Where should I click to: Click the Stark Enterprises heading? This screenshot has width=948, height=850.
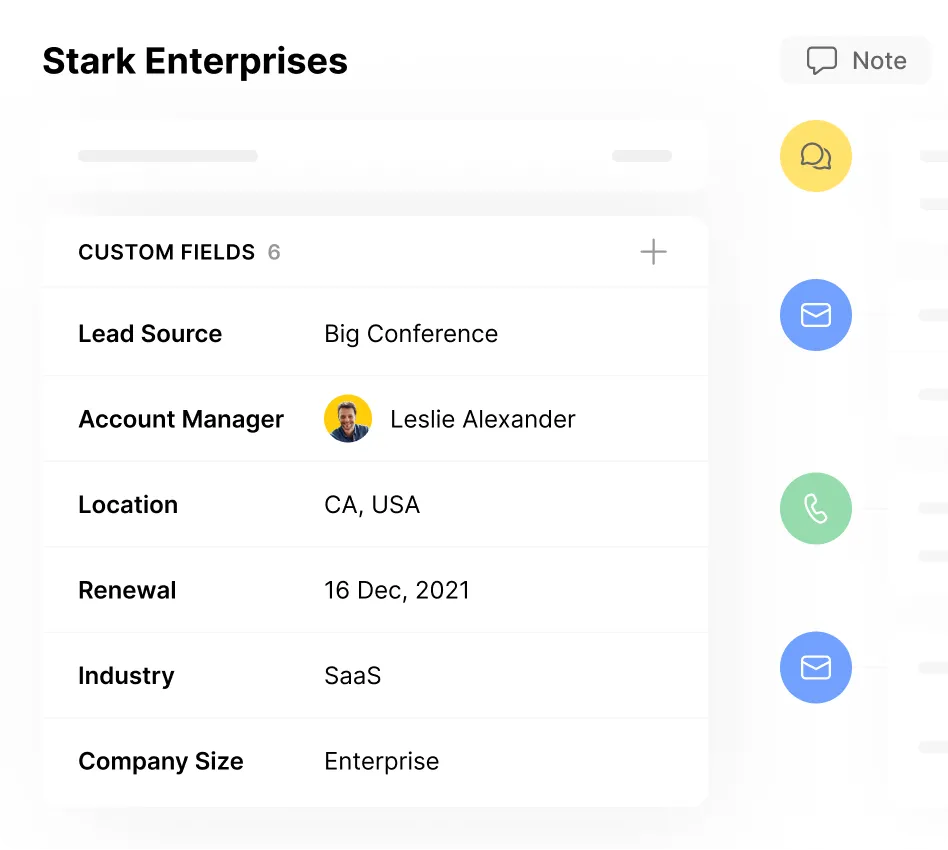point(194,60)
